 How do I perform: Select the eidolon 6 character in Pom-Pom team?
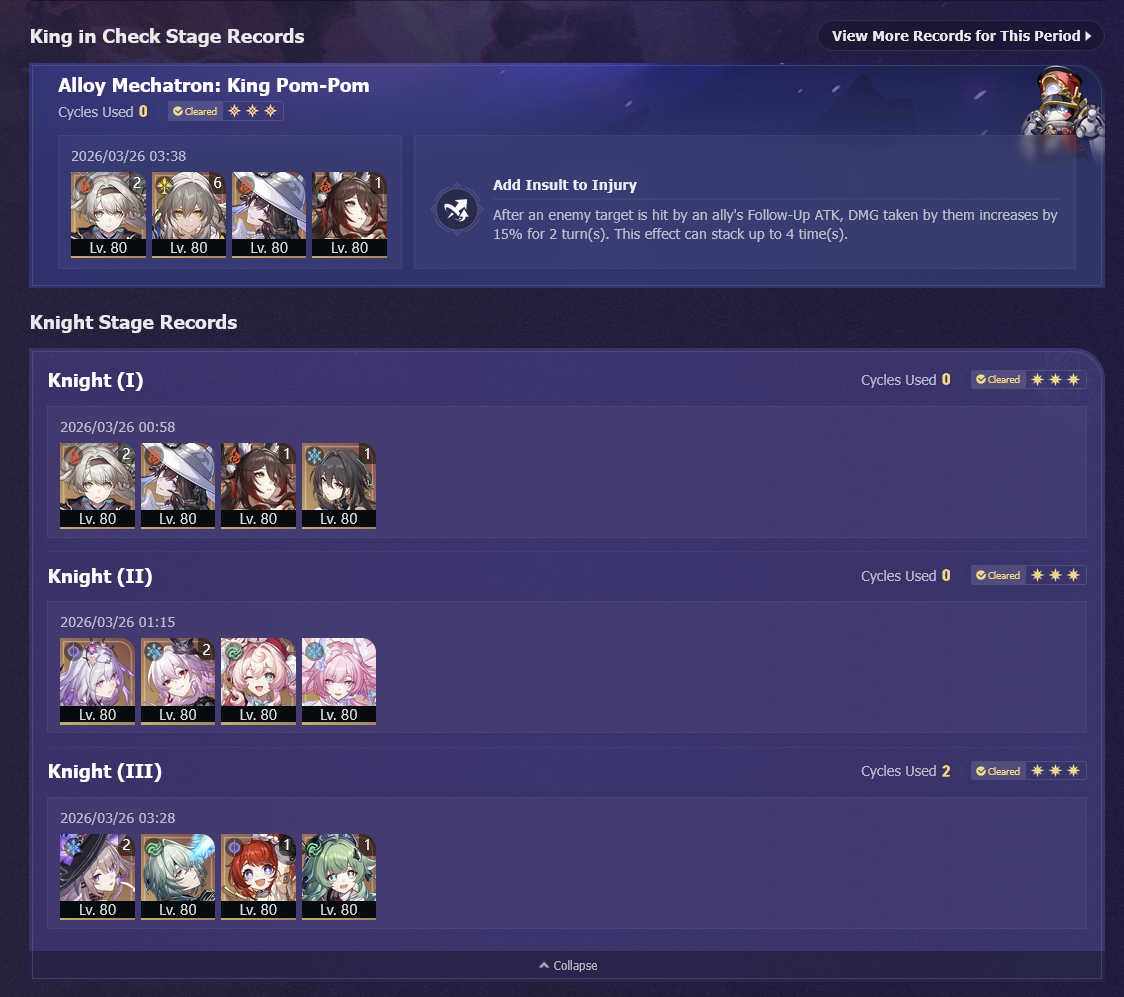(x=189, y=214)
